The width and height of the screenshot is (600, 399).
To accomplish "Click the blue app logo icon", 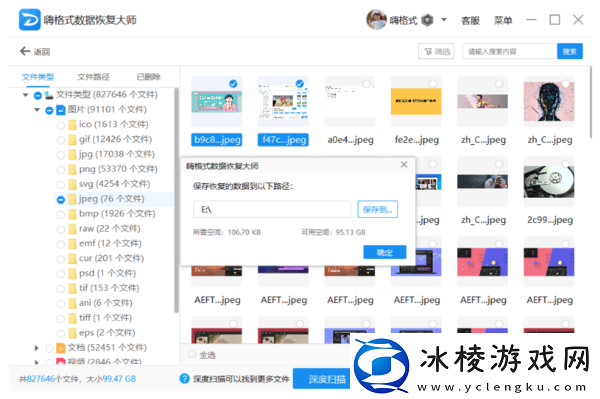I will [29, 20].
